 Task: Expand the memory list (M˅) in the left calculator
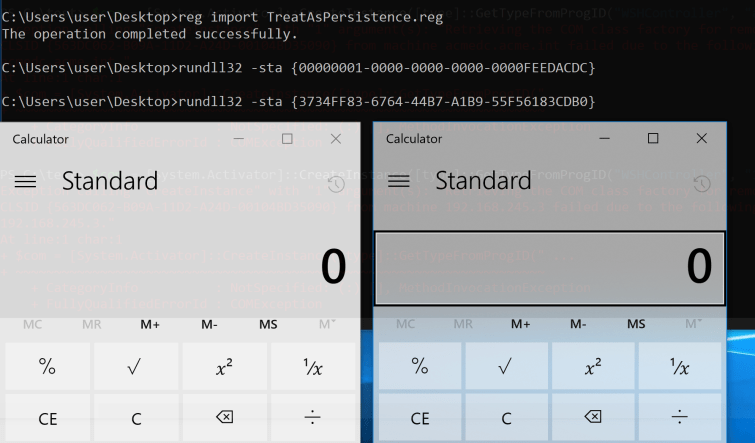[x=327, y=324]
